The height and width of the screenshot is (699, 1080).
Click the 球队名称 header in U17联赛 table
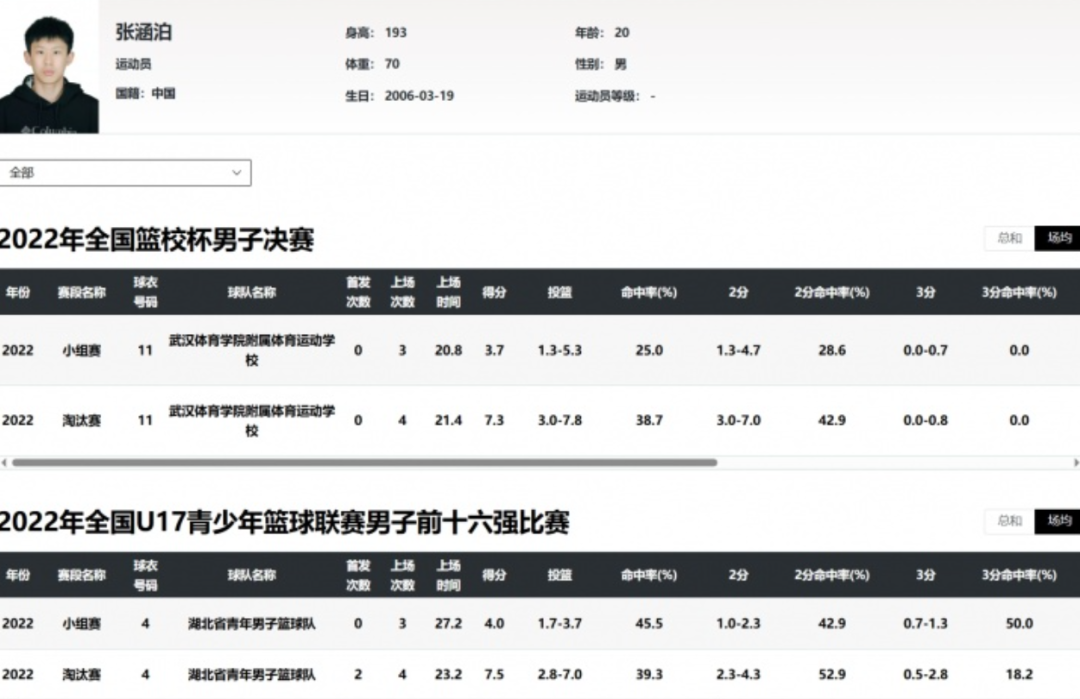[251, 575]
